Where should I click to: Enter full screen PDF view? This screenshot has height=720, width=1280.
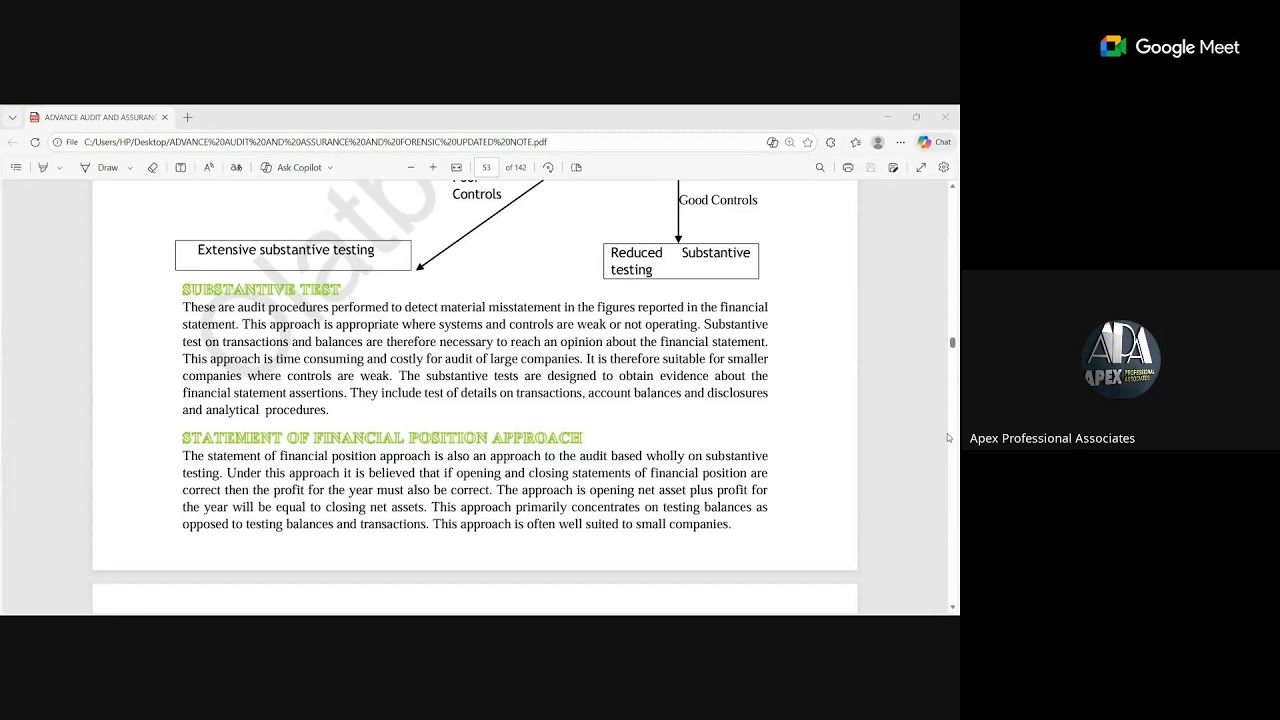[921, 167]
